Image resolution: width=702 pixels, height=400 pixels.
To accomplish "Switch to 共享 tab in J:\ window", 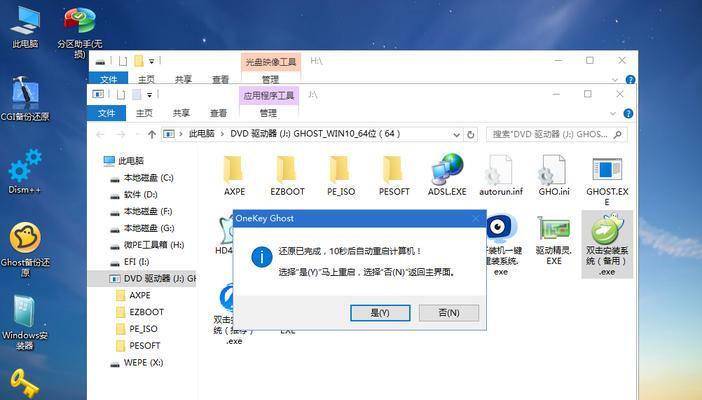I will [x=181, y=113].
